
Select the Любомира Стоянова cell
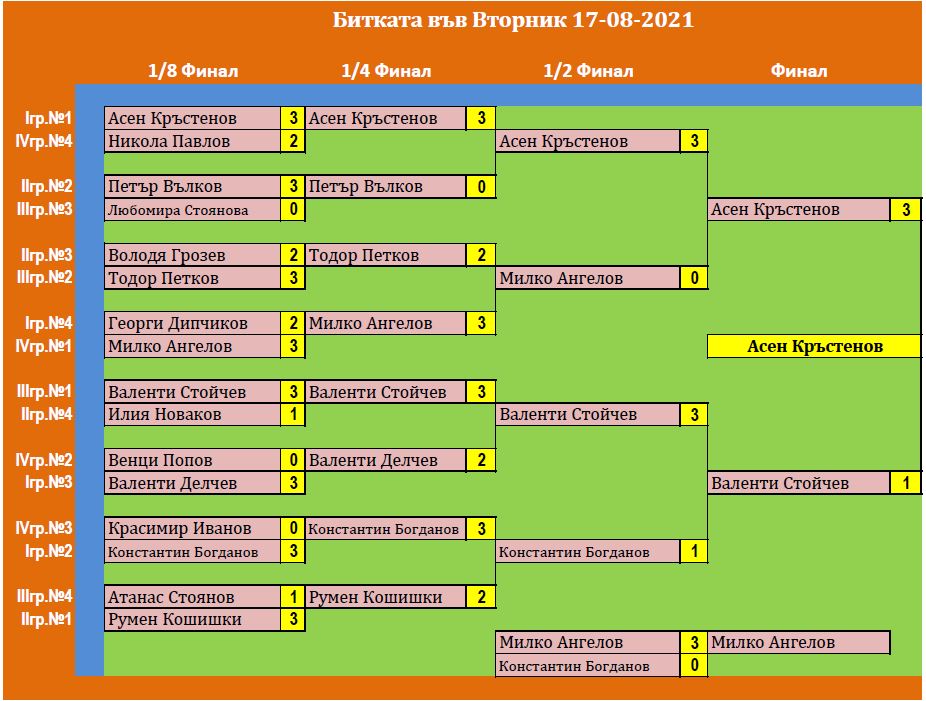click(x=192, y=210)
